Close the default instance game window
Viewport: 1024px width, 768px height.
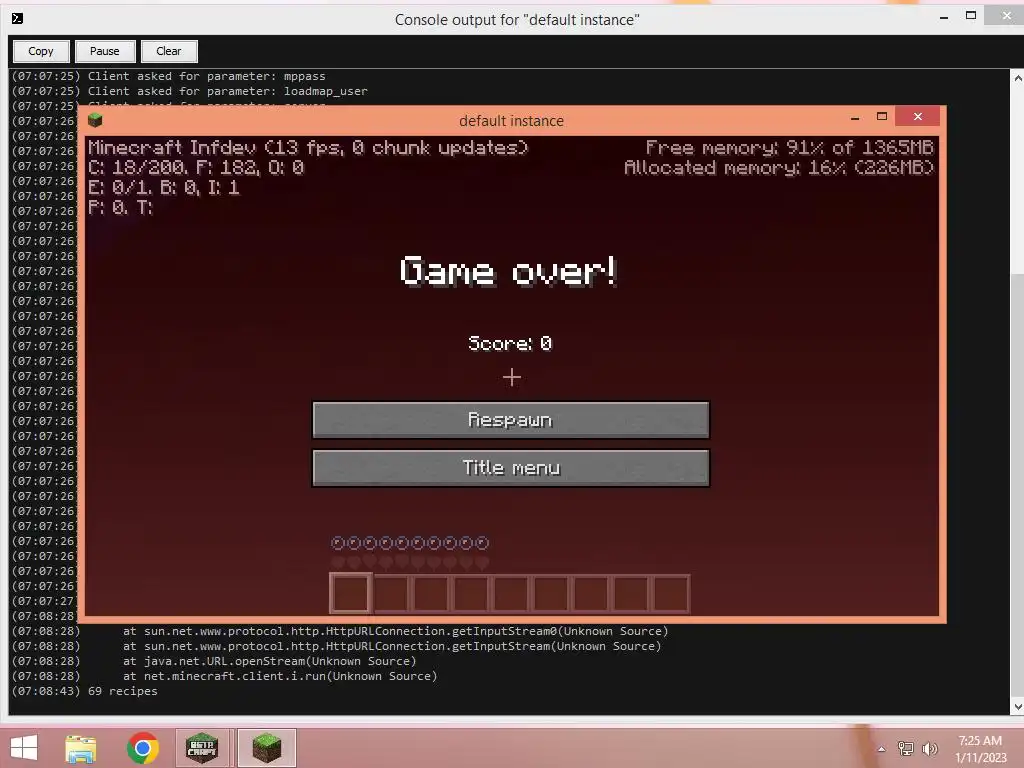click(918, 116)
